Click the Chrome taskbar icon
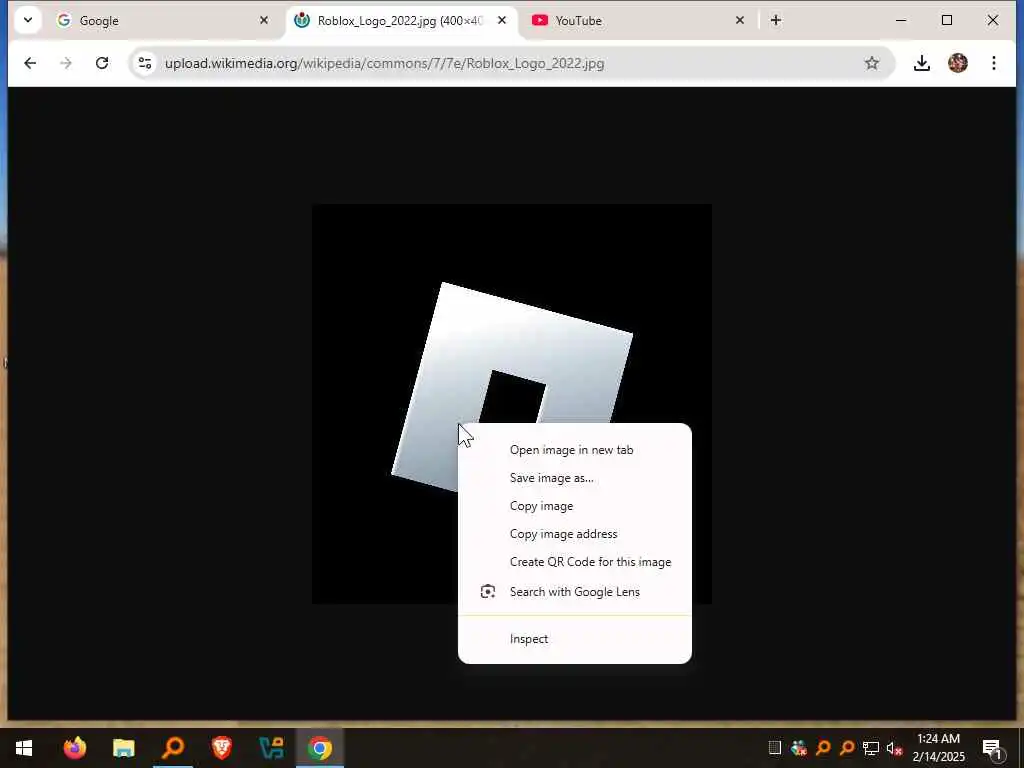1024x768 pixels. pyautogui.click(x=320, y=748)
